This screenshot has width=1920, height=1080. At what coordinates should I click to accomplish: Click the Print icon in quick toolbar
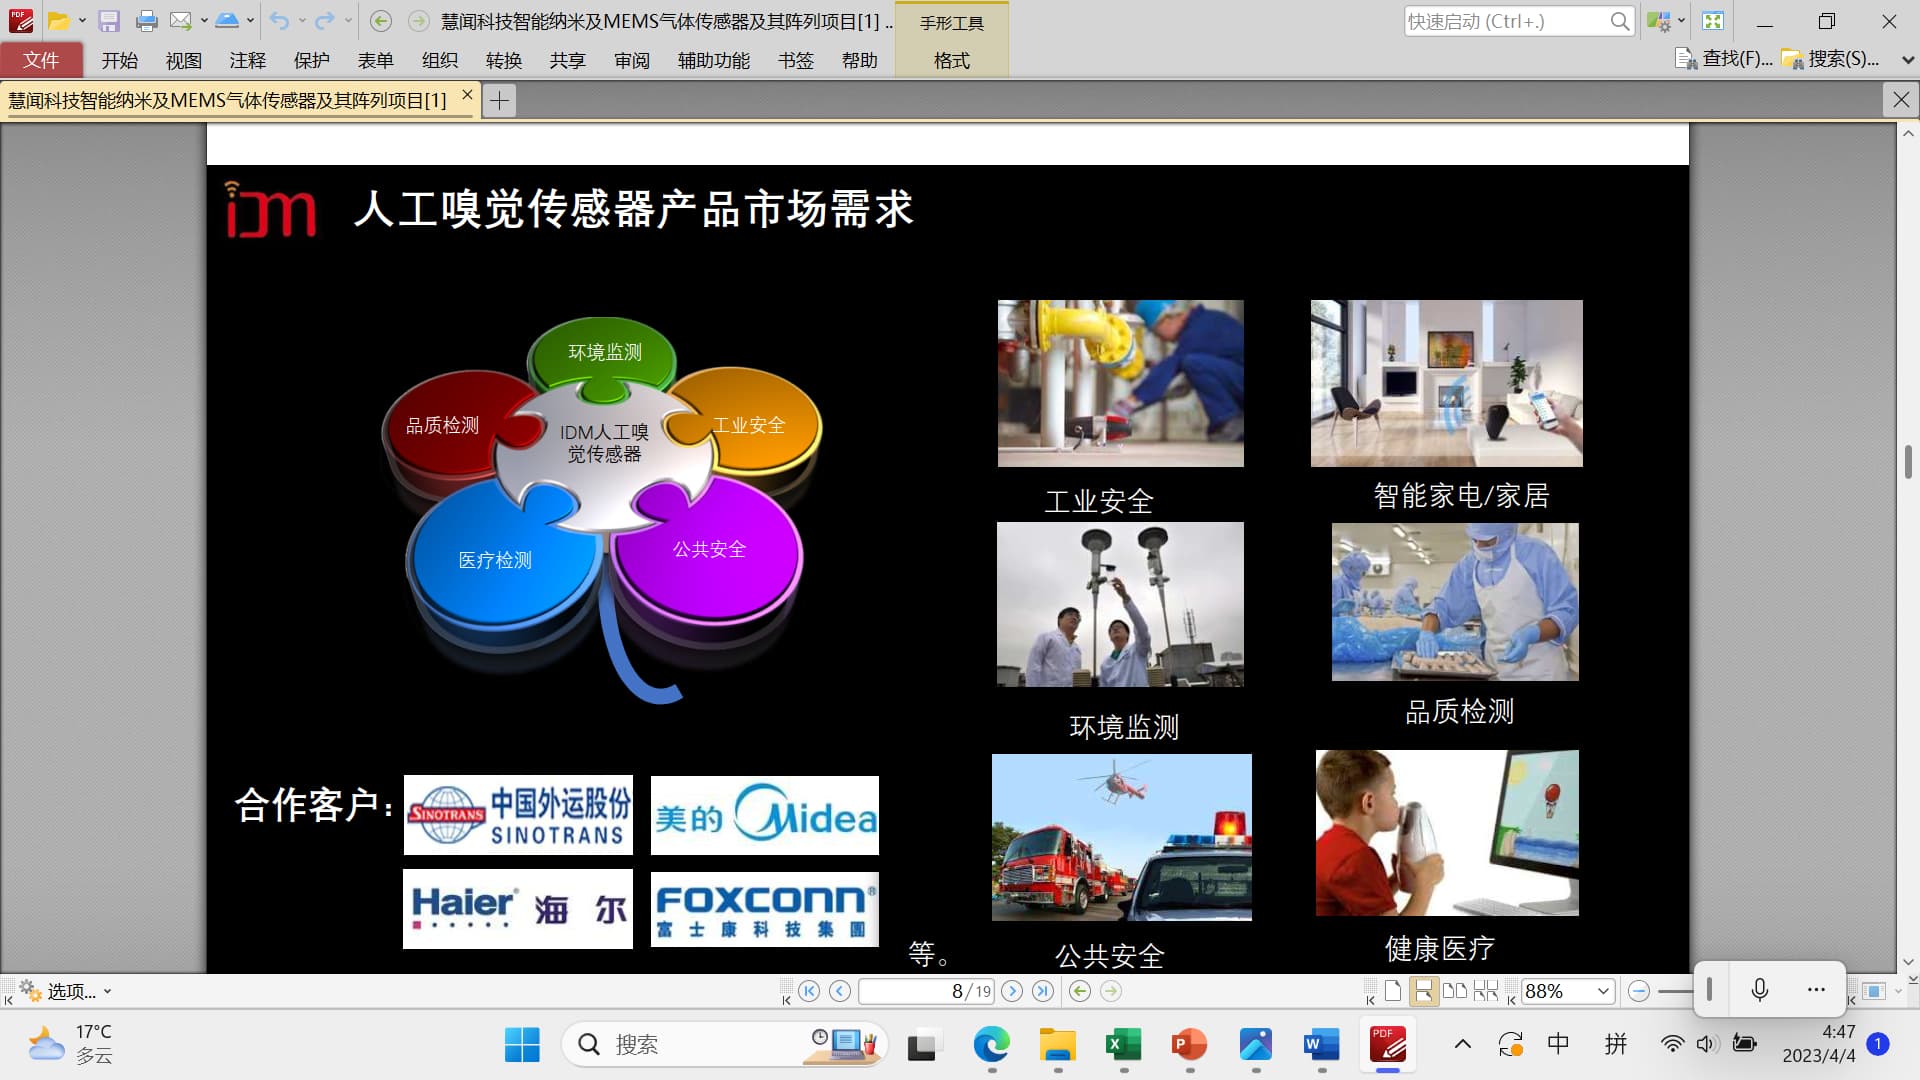tap(146, 21)
